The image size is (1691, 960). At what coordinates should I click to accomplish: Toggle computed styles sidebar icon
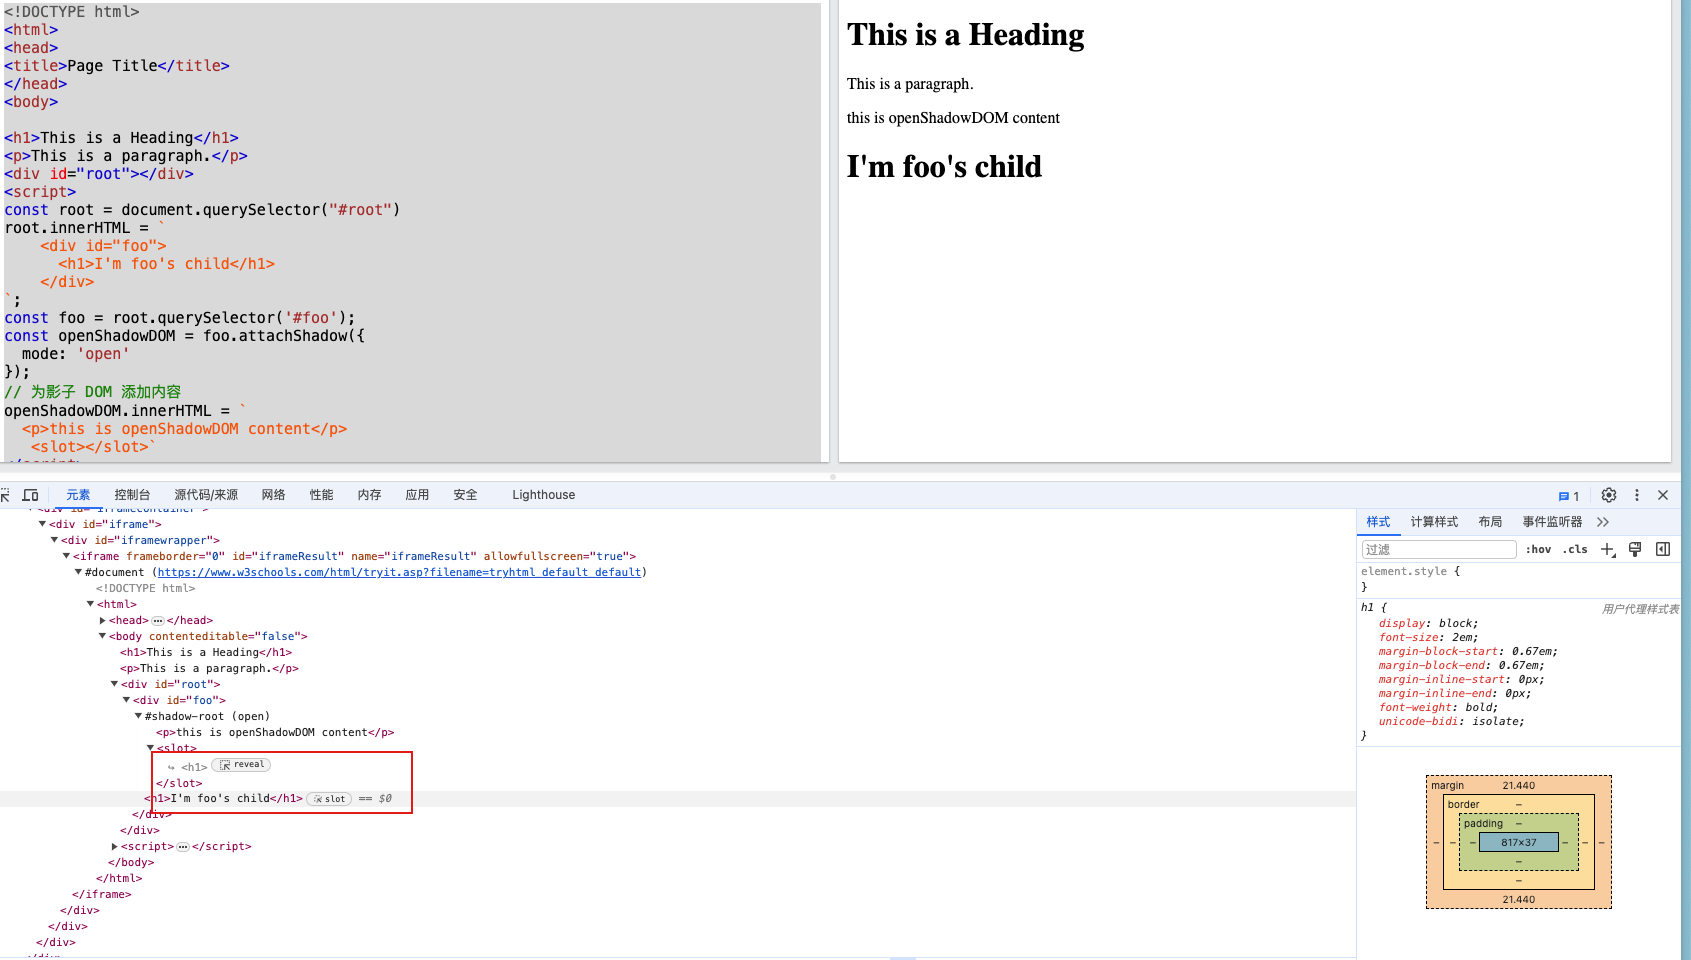[x=1663, y=549]
